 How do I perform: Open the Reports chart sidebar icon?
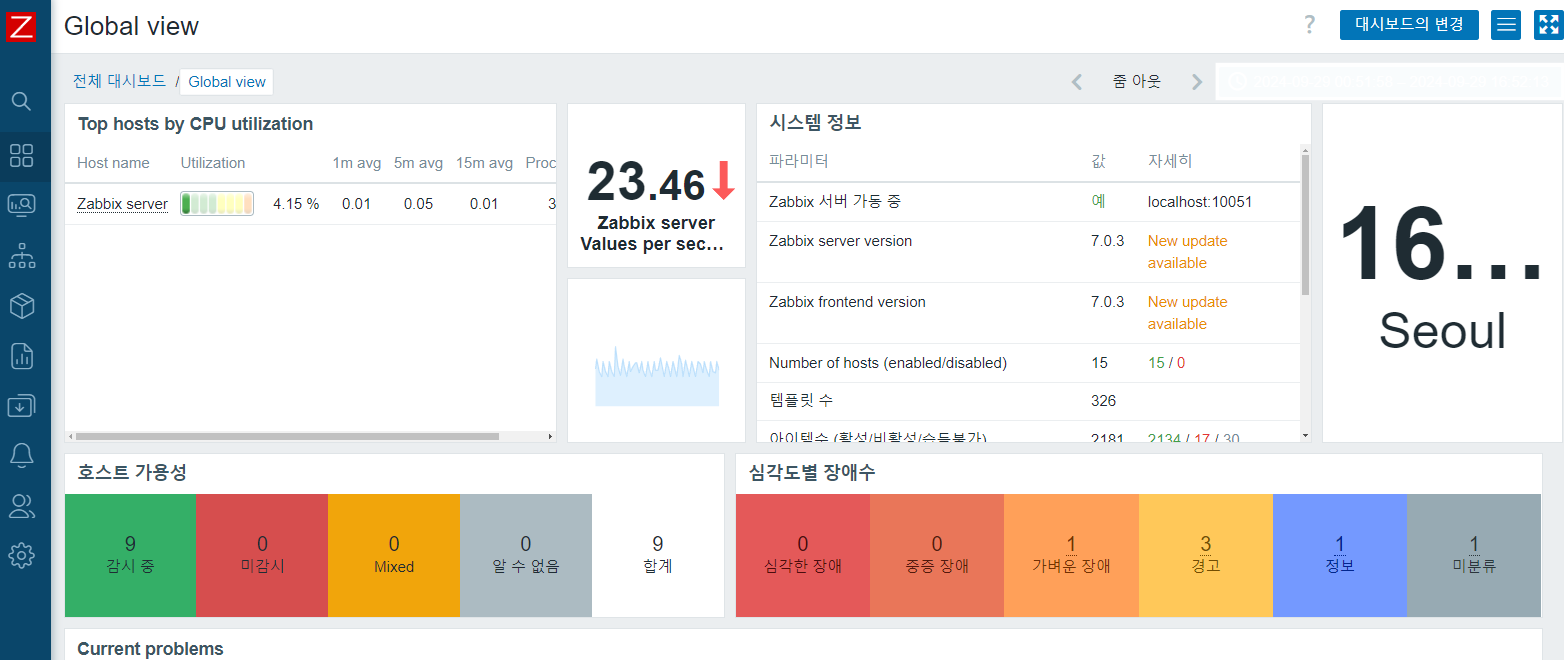(21, 356)
